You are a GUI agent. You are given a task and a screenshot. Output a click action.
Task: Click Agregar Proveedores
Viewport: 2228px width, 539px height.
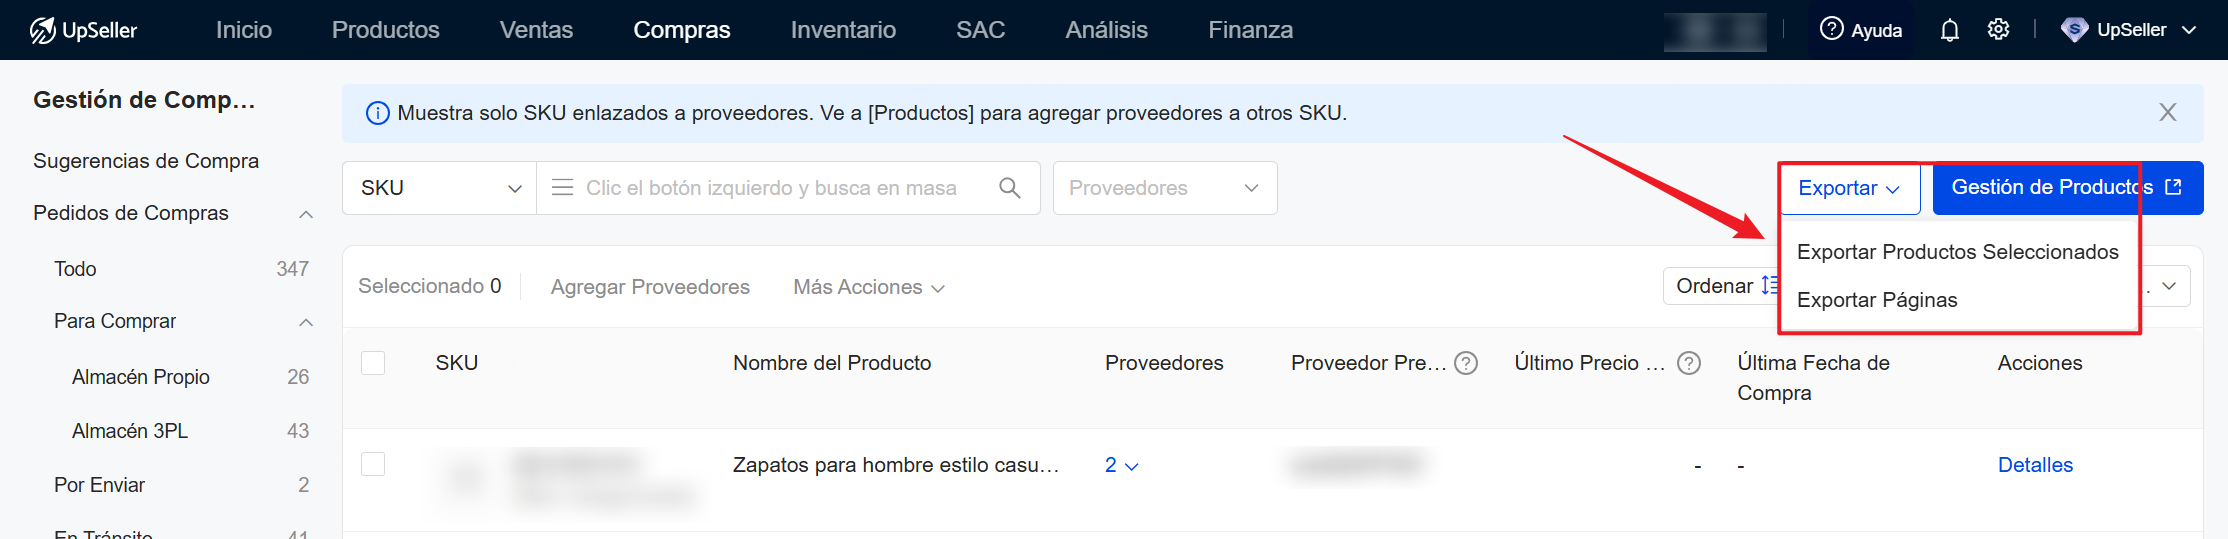tap(650, 287)
